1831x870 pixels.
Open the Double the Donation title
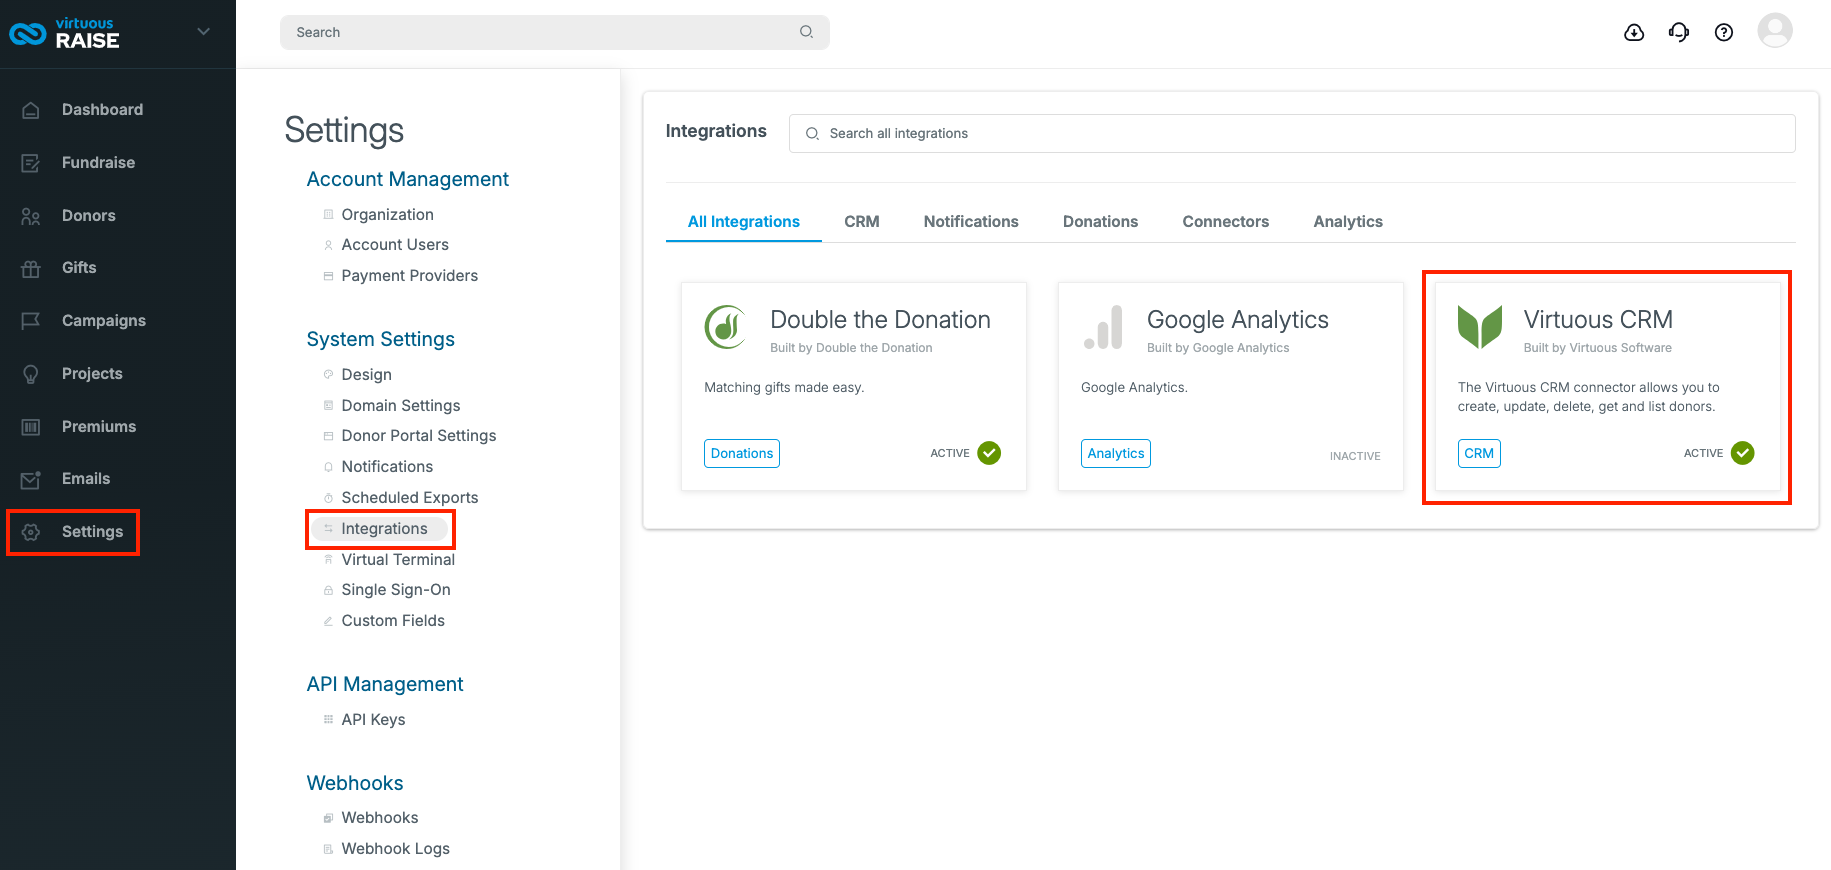tap(880, 320)
